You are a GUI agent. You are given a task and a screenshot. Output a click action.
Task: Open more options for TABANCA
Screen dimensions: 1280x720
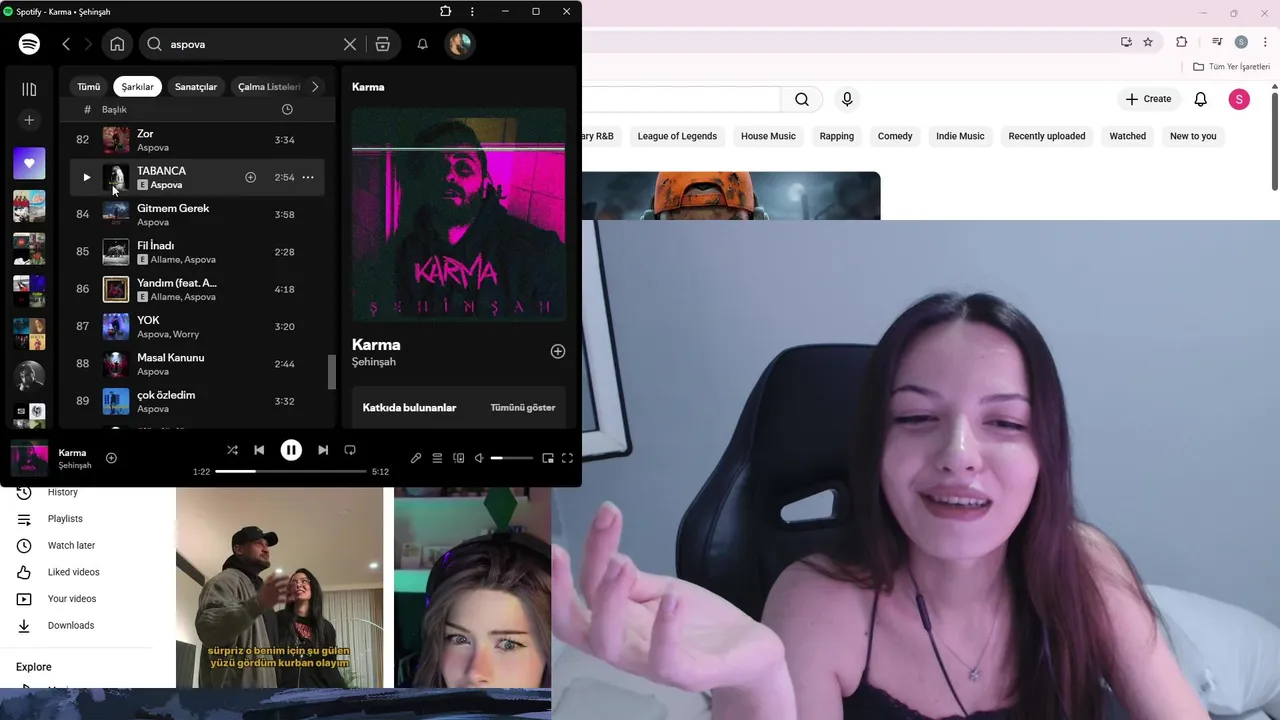pyautogui.click(x=308, y=177)
